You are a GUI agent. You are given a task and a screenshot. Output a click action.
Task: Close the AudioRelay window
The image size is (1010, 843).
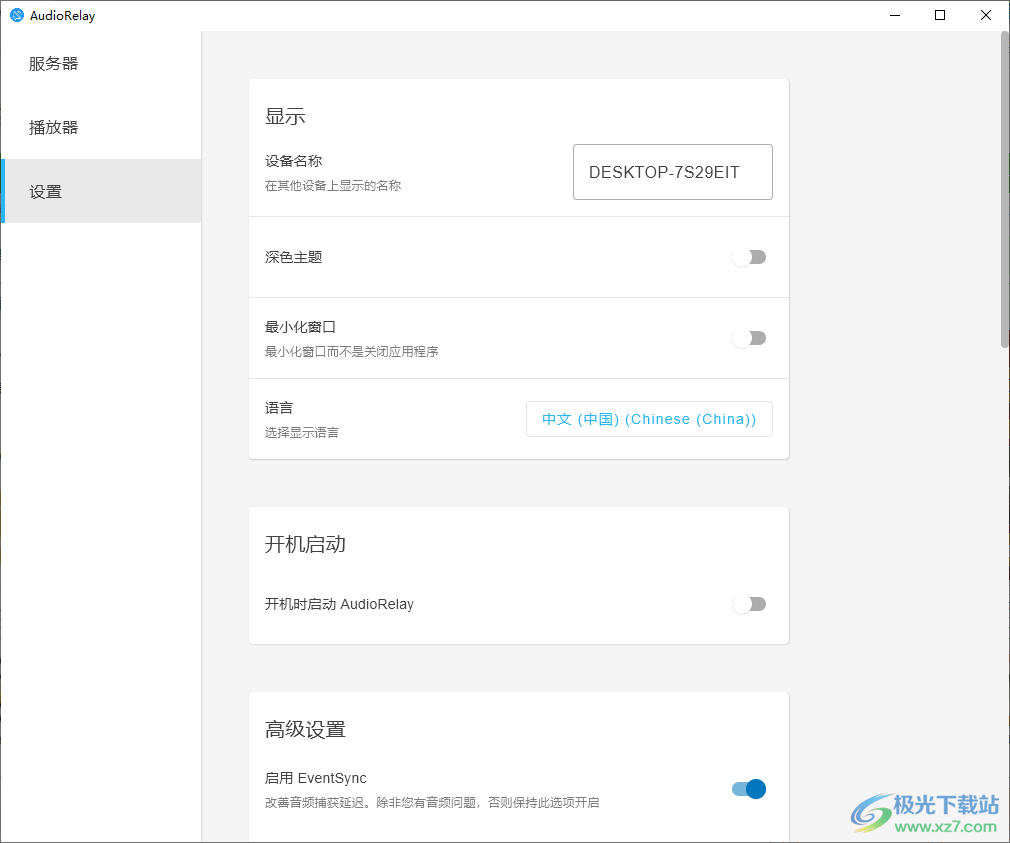click(986, 15)
